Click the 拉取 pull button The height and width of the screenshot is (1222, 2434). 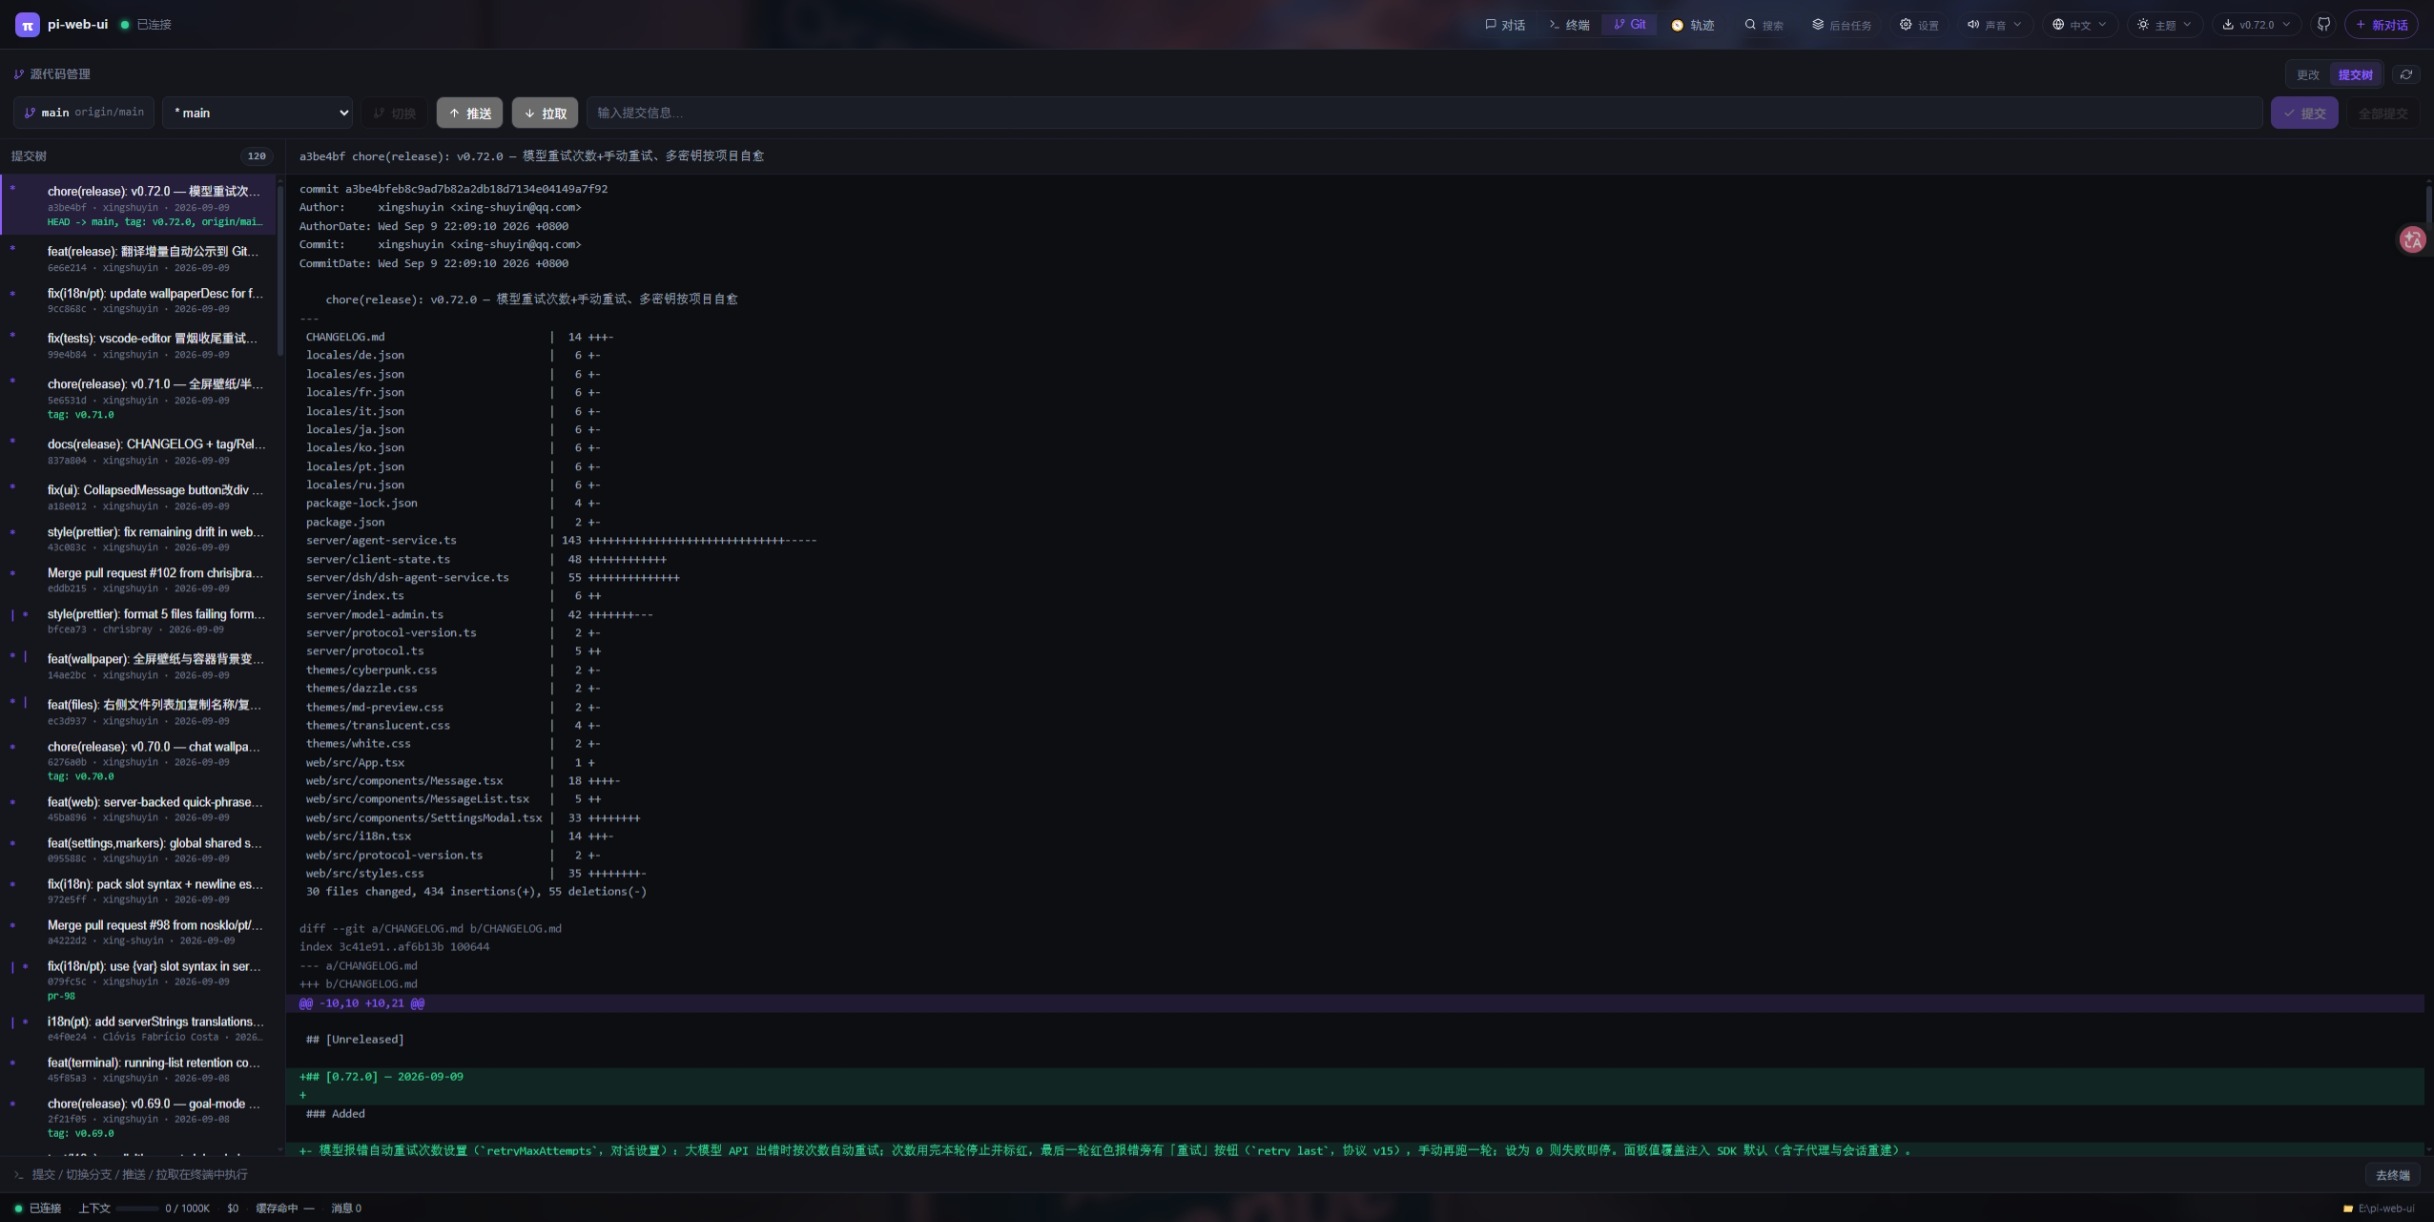(545, 113)
